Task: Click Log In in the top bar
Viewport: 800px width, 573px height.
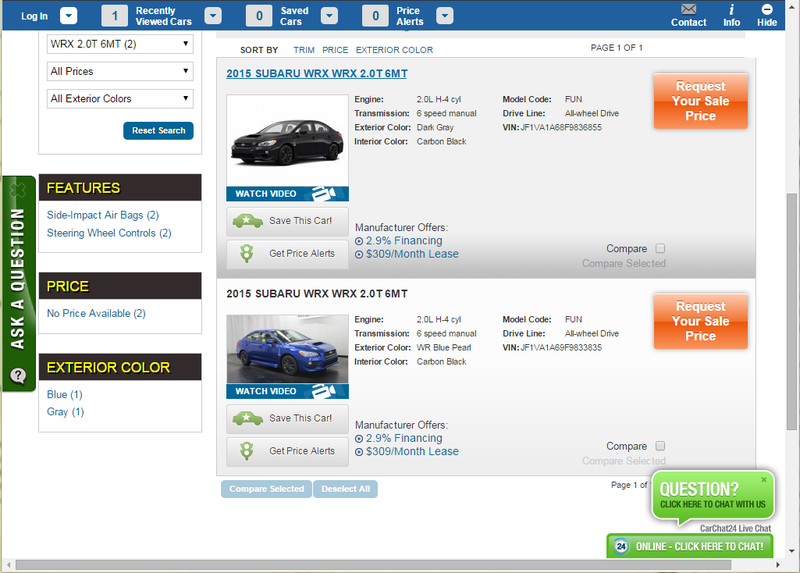Action: click(34, 16)
